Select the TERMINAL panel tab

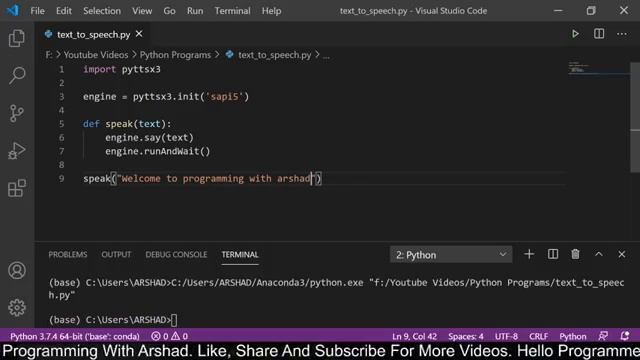point(240,255)
